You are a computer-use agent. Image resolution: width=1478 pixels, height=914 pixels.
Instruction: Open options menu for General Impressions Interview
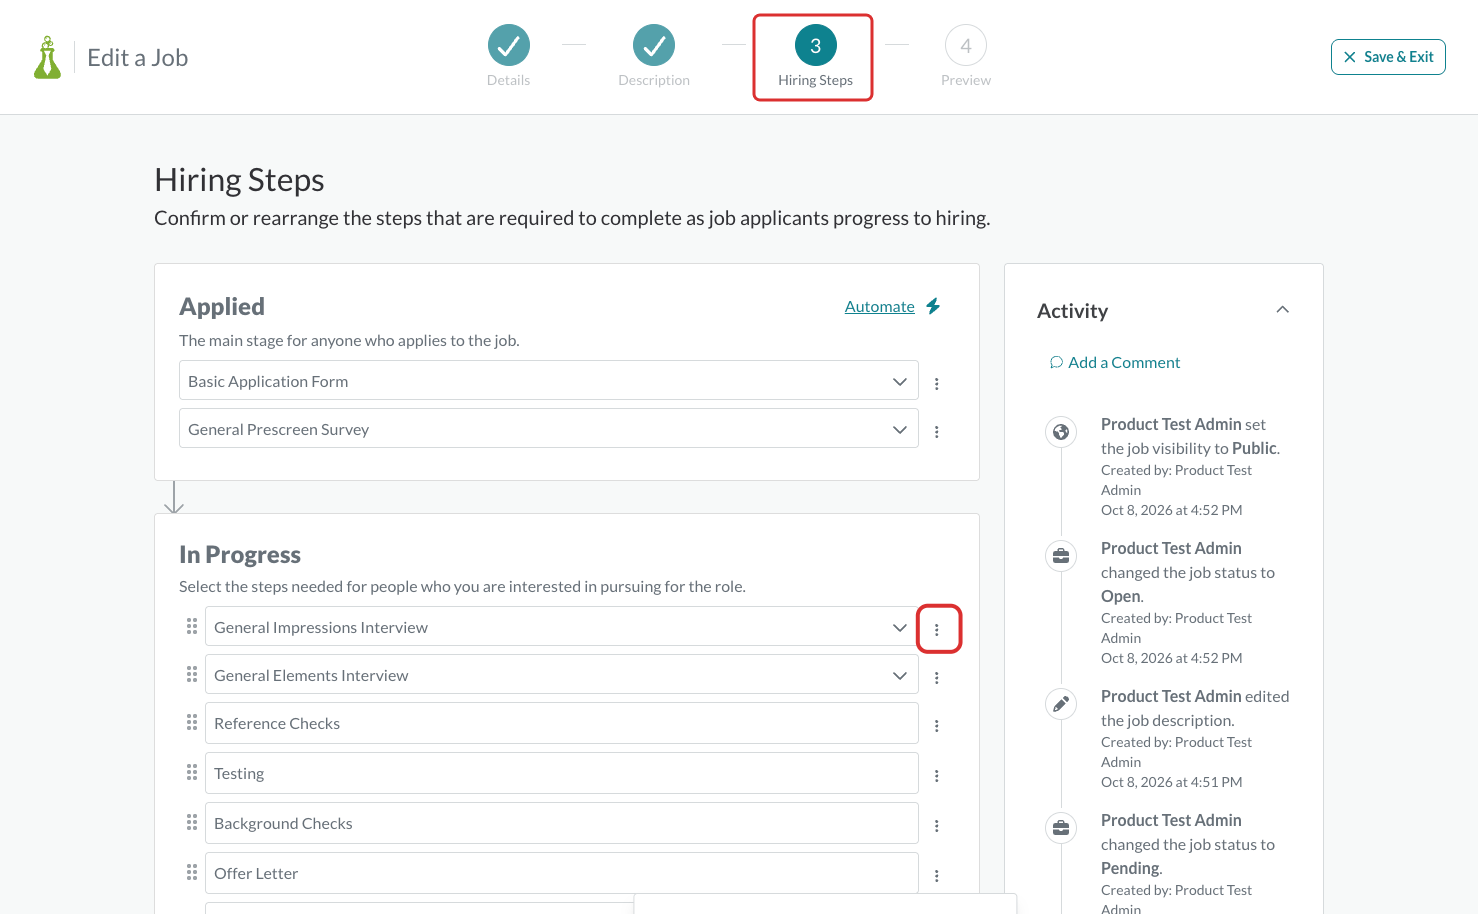(937, 629)
